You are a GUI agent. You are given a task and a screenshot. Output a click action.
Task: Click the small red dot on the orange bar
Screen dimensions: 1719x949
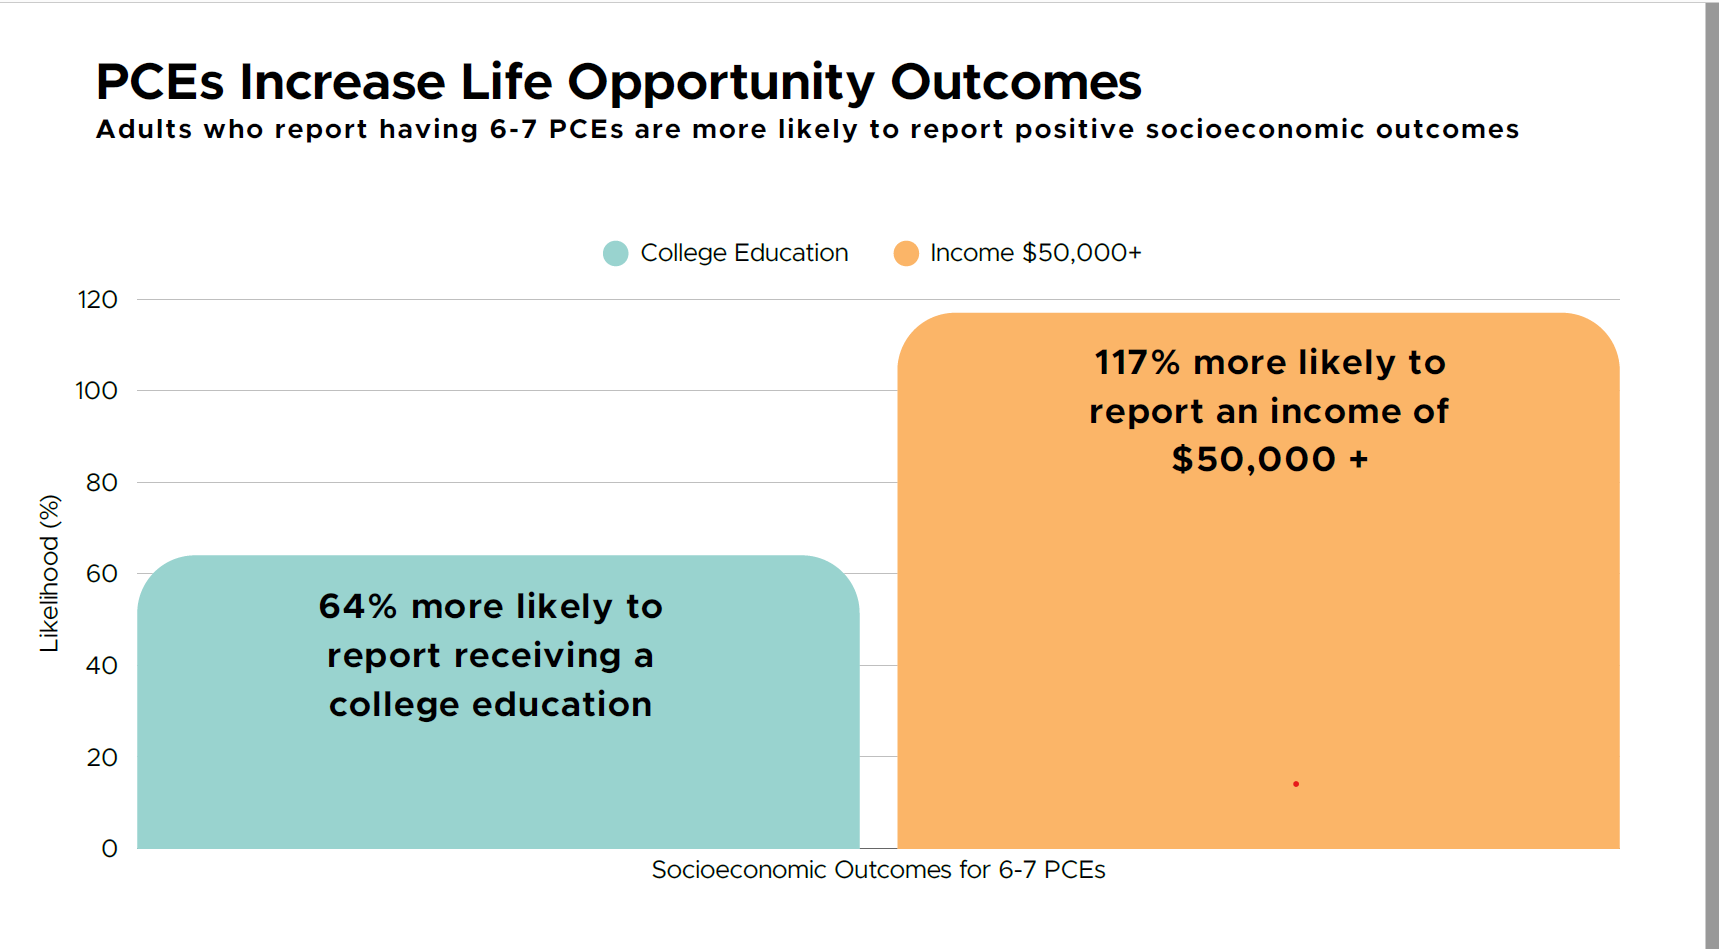[1296, 784]
